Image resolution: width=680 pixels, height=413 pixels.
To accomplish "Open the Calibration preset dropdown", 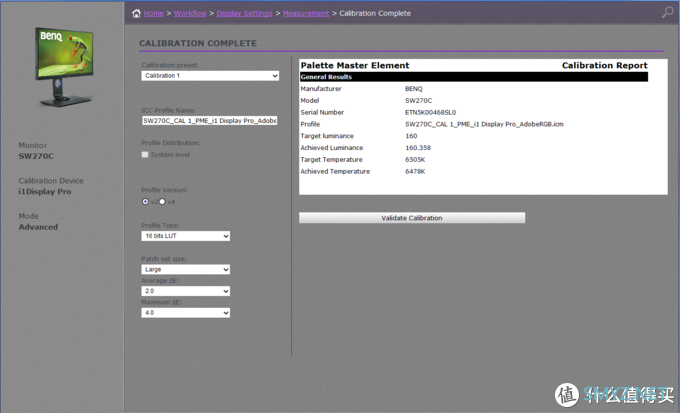I will pyautogui.click(x=210, y=76).
